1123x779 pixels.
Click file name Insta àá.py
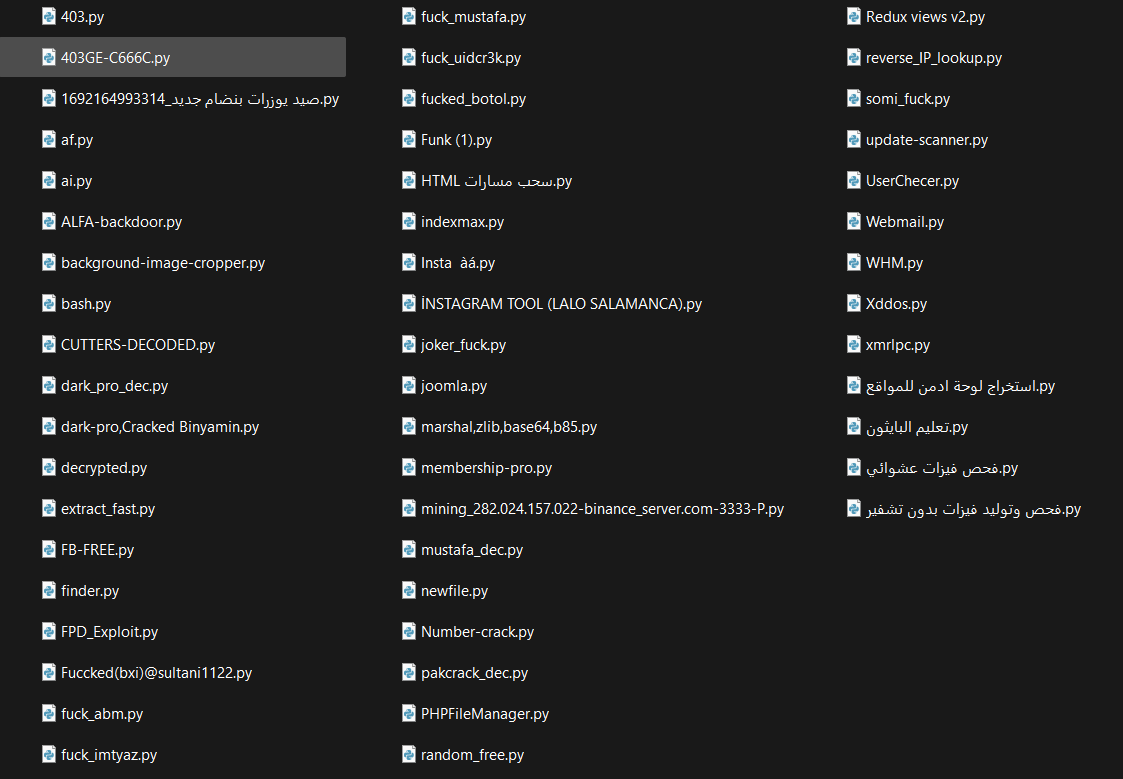(458, 263)
